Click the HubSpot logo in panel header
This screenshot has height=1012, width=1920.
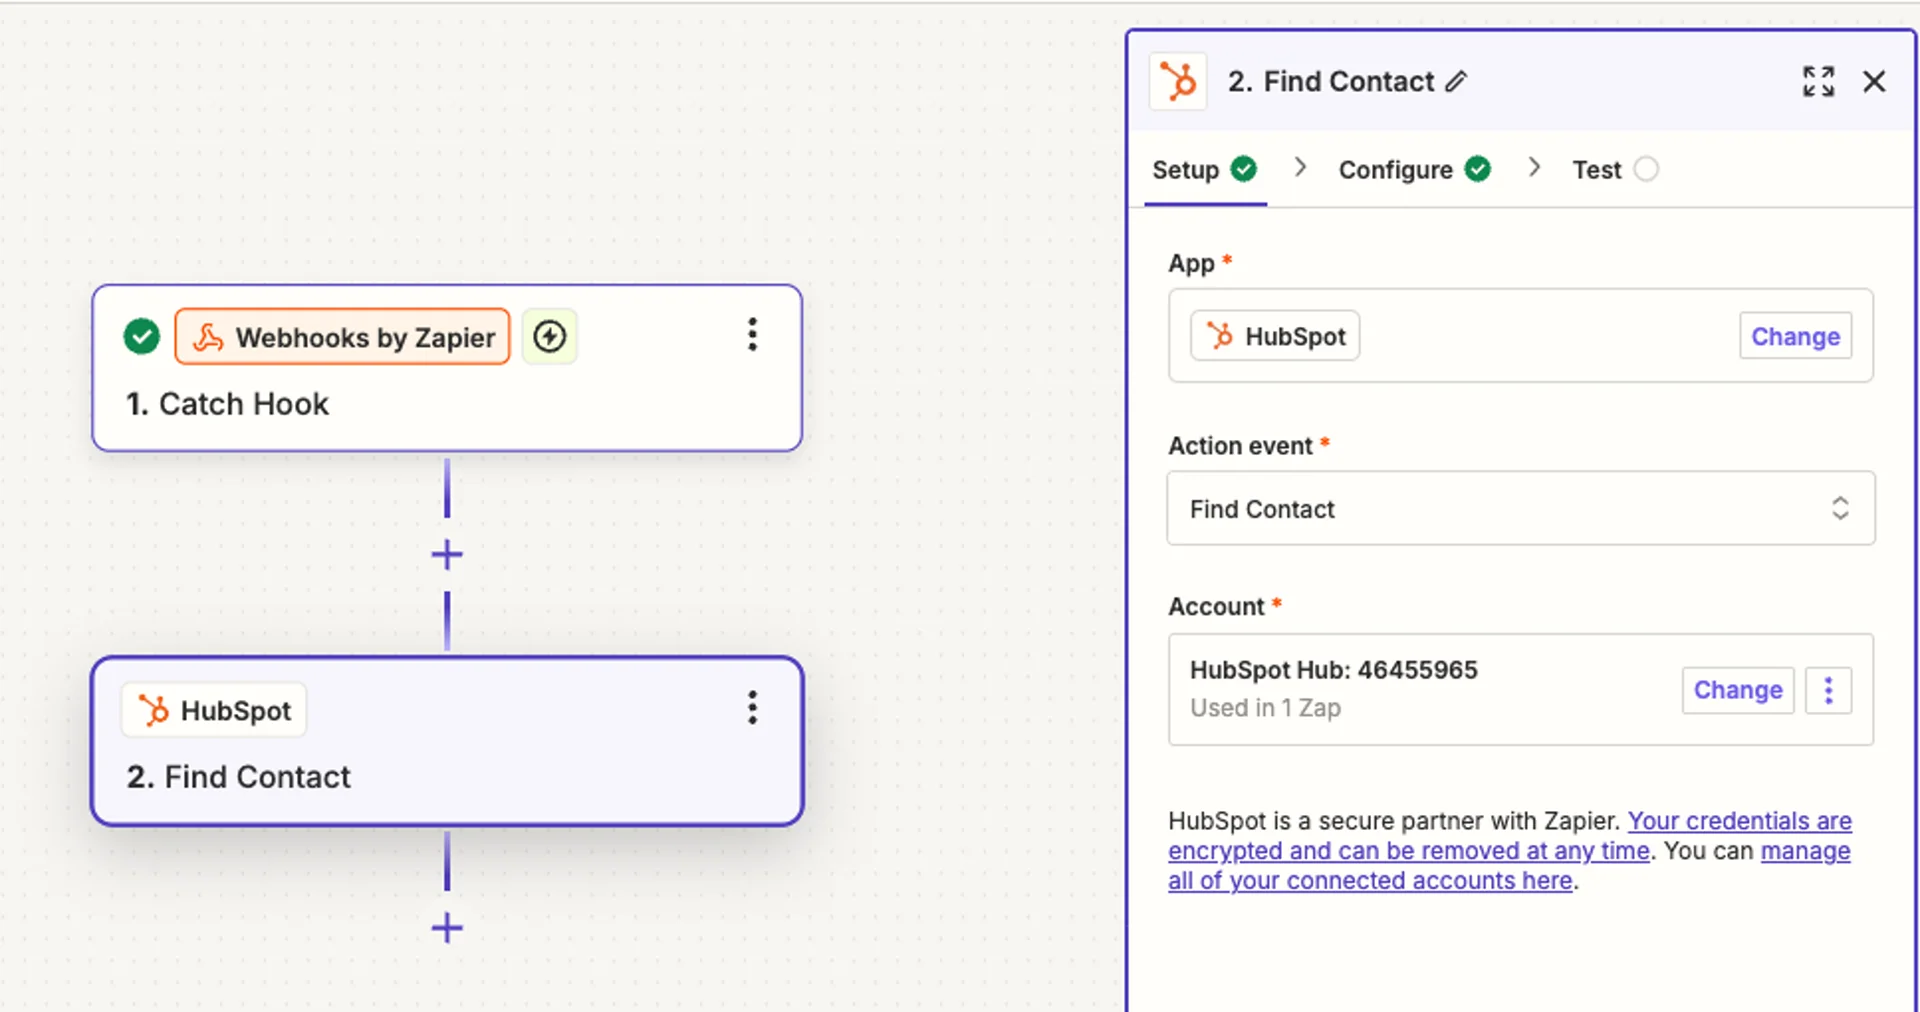[1178, 81]
